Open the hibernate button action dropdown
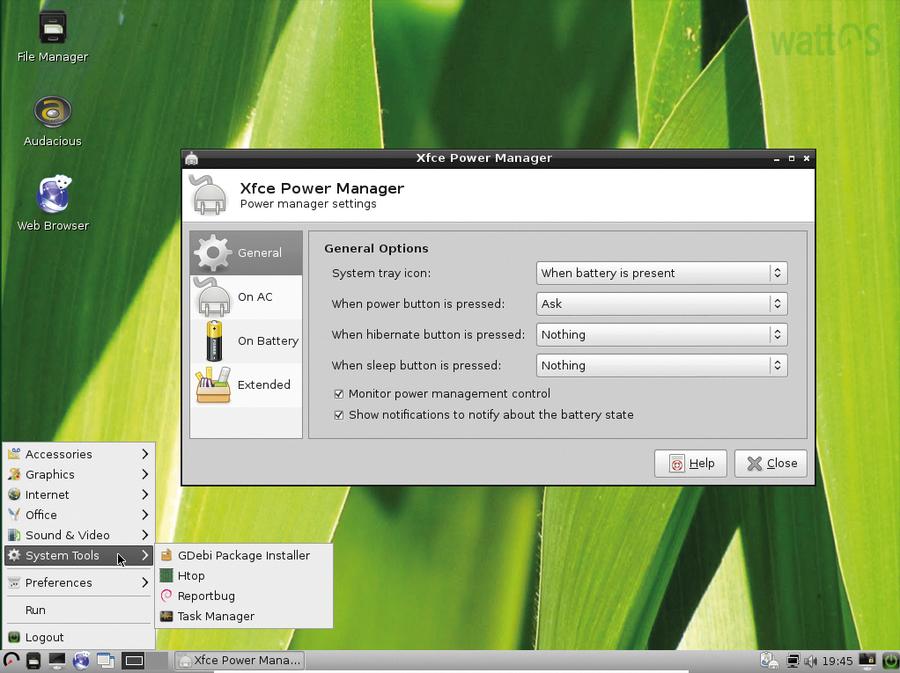Viewport: 900px width, 673px height. [x=661, y=334]
